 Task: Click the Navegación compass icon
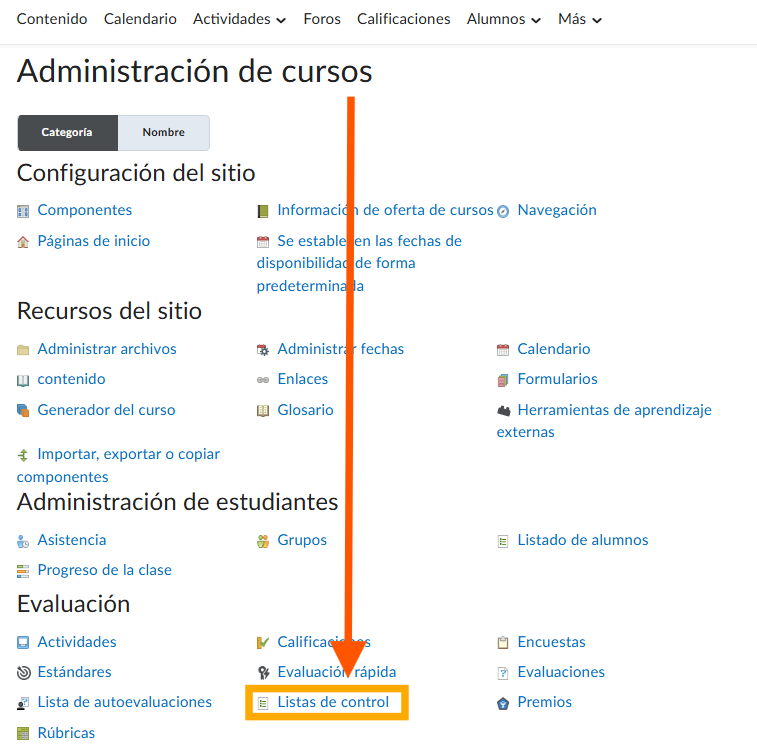[503, 211]
